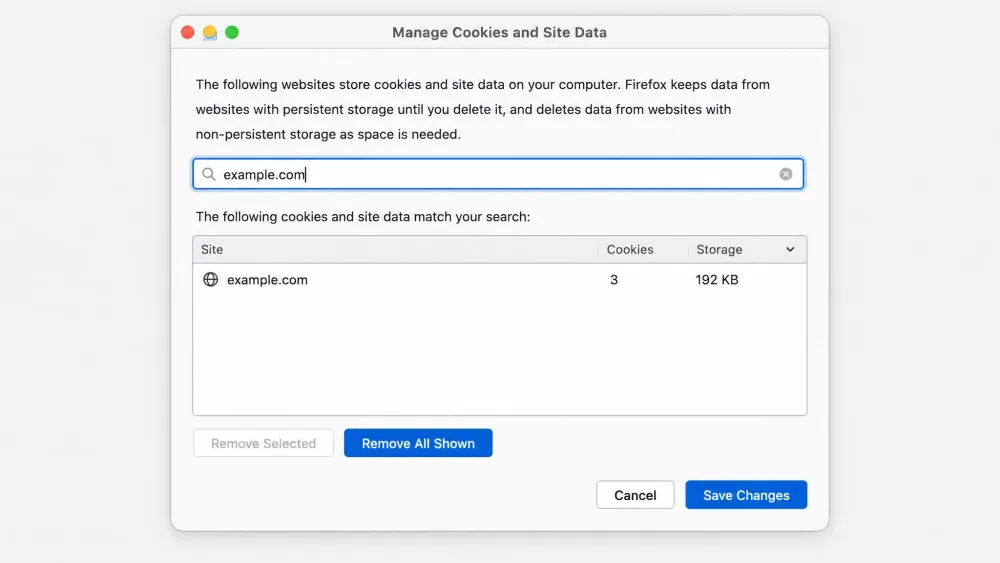This screenshot has width=1000, height=563.
Task: Click the magnifier icon in the search box
Action: 209,174
